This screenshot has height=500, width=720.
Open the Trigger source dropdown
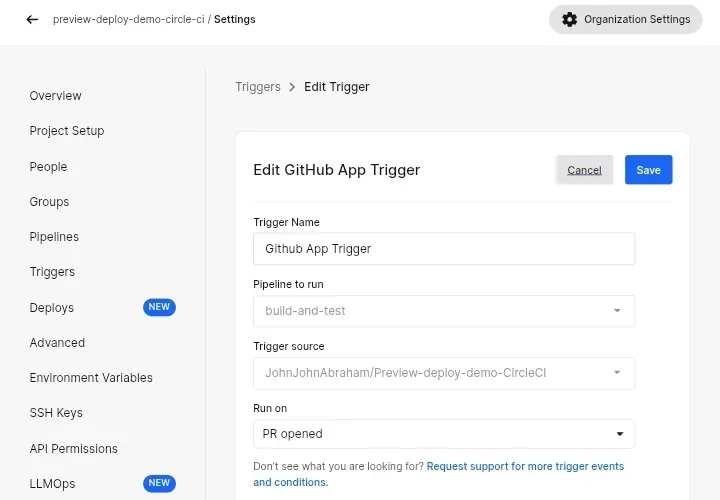click(444, 373)
